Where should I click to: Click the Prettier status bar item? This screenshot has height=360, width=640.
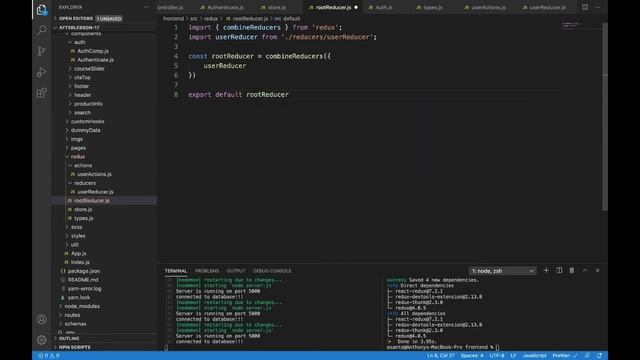(565, 356)
